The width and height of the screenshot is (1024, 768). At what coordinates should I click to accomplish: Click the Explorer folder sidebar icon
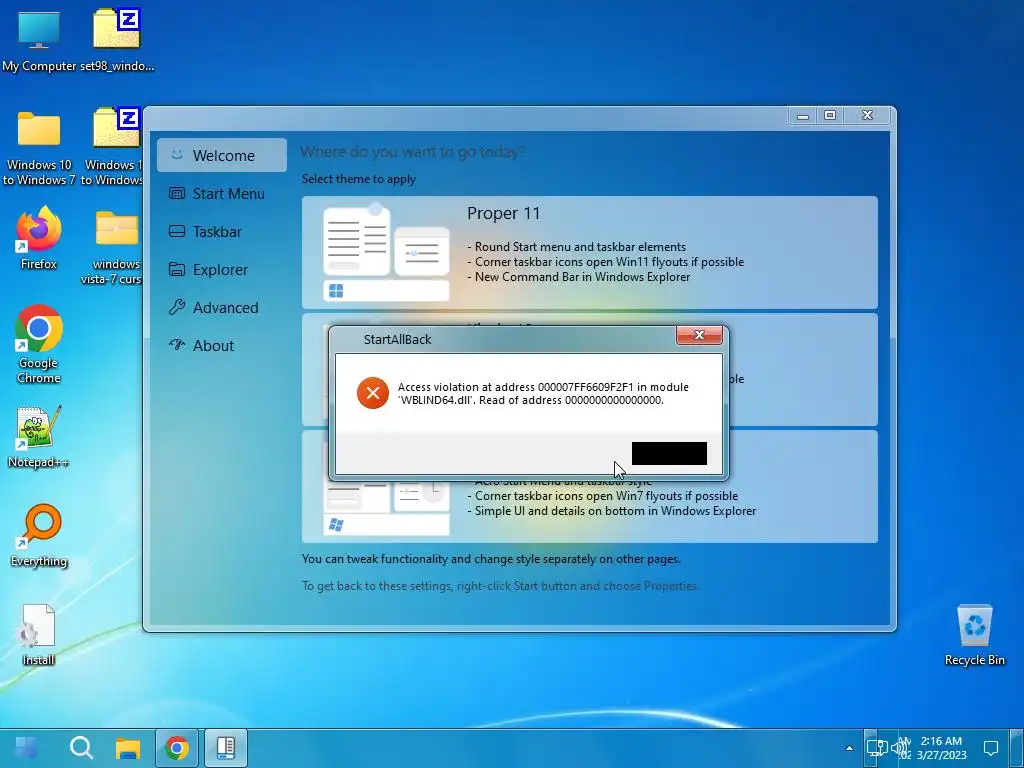[x=176, y=269]
